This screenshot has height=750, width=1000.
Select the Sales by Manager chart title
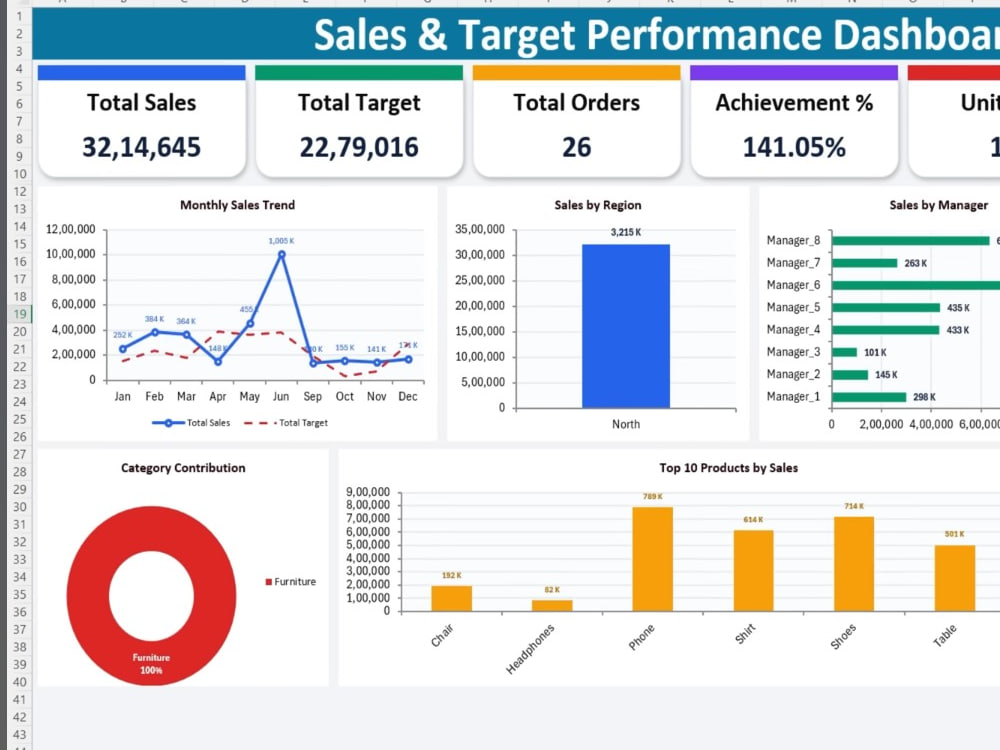[938, 205]
